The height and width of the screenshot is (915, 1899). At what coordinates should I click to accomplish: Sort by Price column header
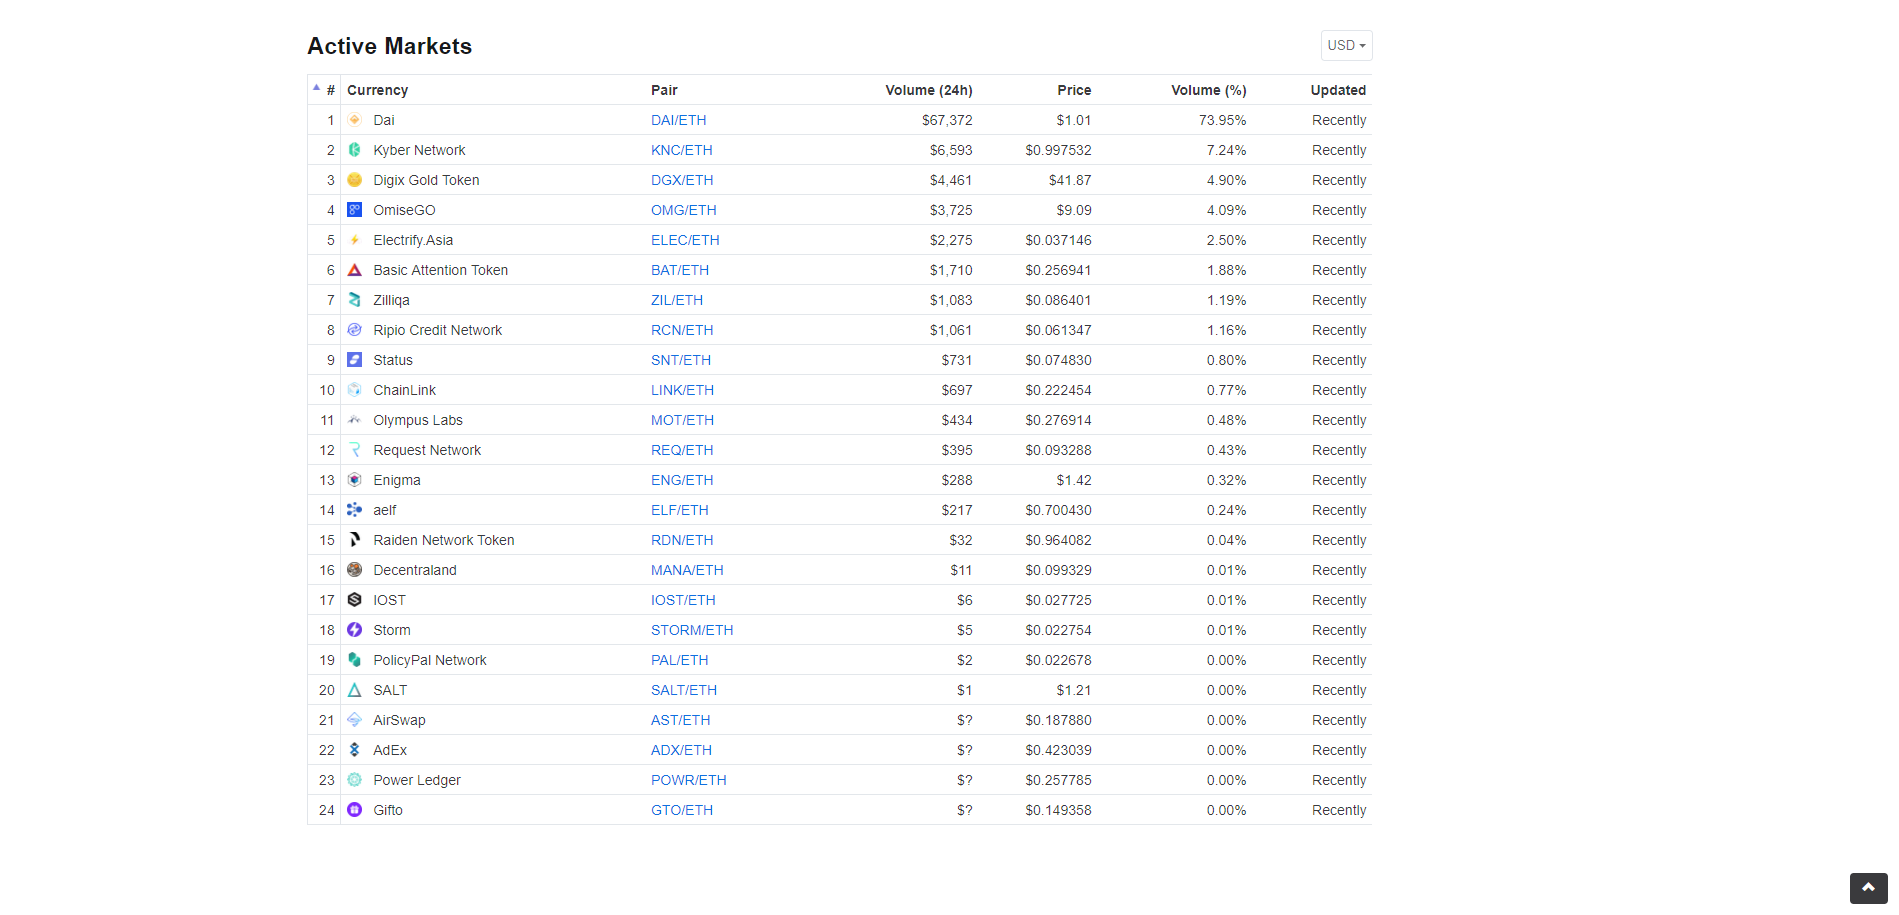point(1074,90)
